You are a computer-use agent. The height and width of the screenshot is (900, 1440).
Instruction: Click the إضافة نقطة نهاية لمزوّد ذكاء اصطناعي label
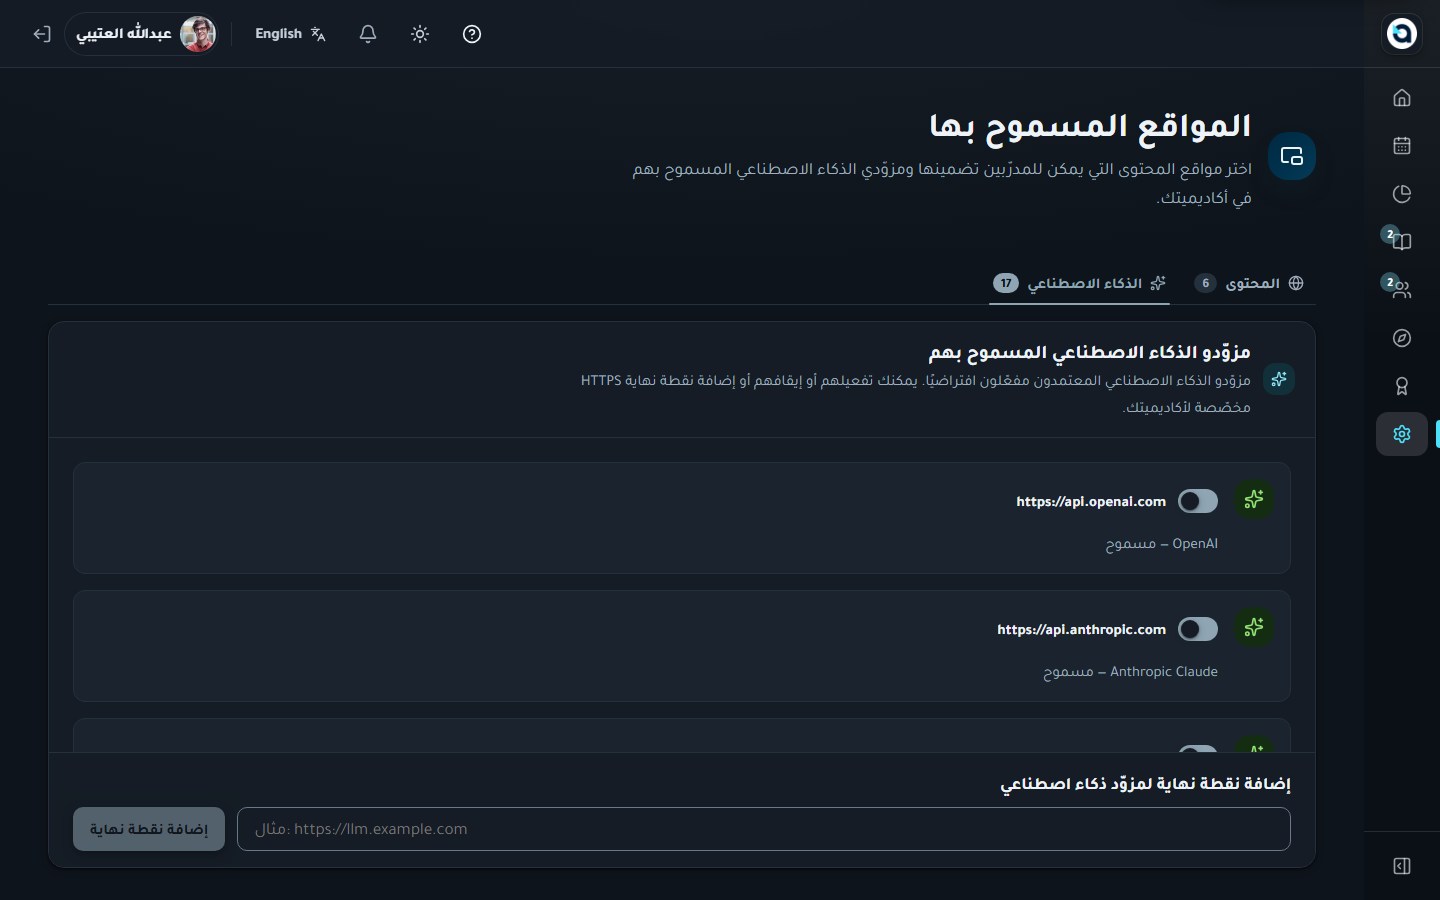click(x=1146, y=784)
